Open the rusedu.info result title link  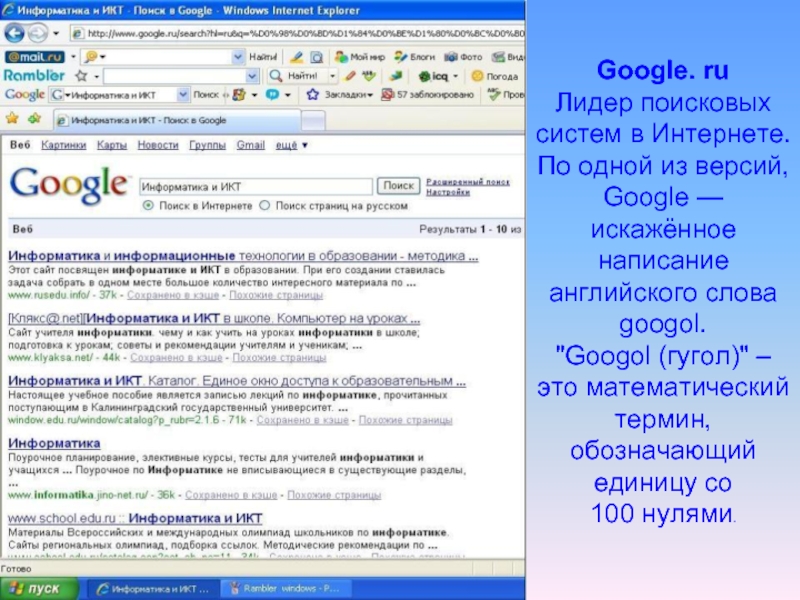pos(243,256)
